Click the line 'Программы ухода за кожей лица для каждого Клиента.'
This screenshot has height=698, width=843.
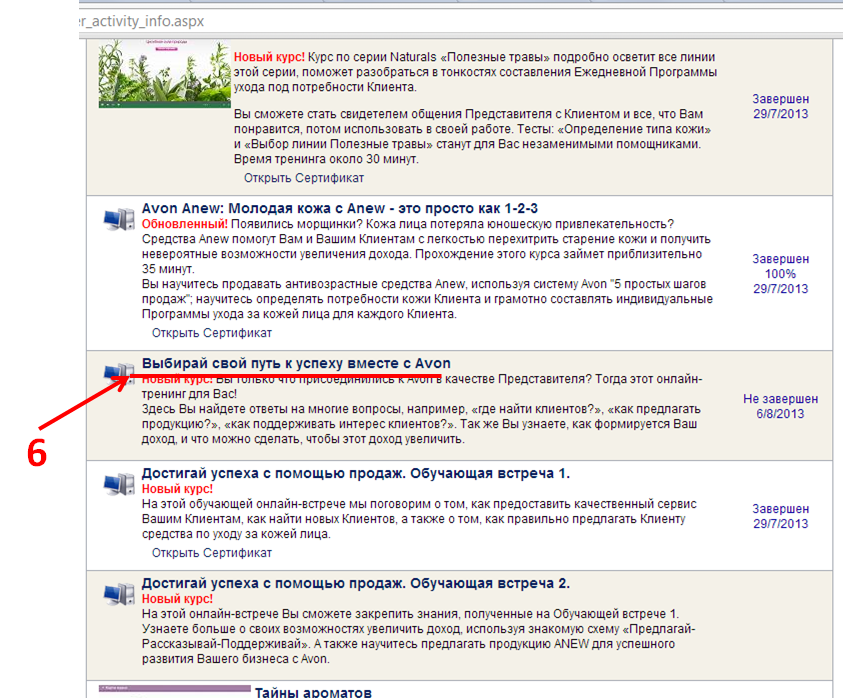click(299, 314)
